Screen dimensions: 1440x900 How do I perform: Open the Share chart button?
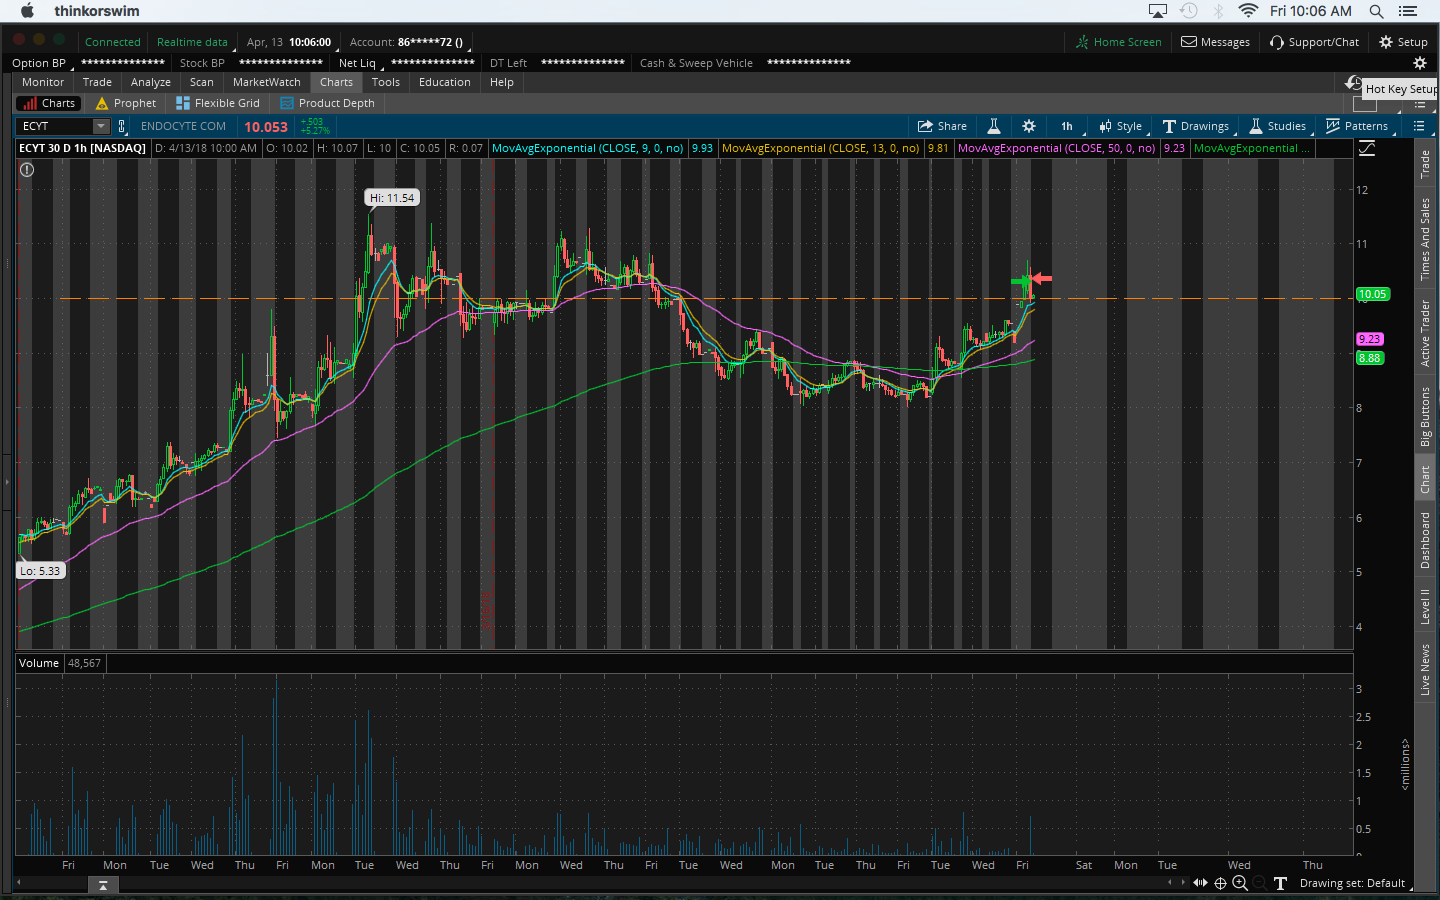942,126
